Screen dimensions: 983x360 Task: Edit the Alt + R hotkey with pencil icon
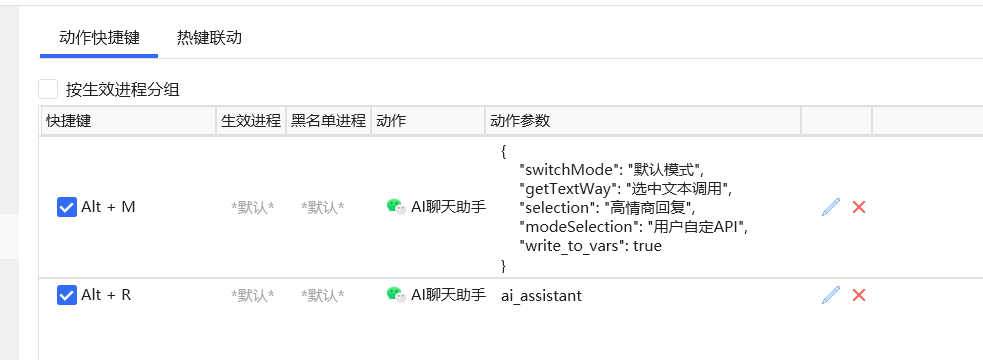coord(830,295)
